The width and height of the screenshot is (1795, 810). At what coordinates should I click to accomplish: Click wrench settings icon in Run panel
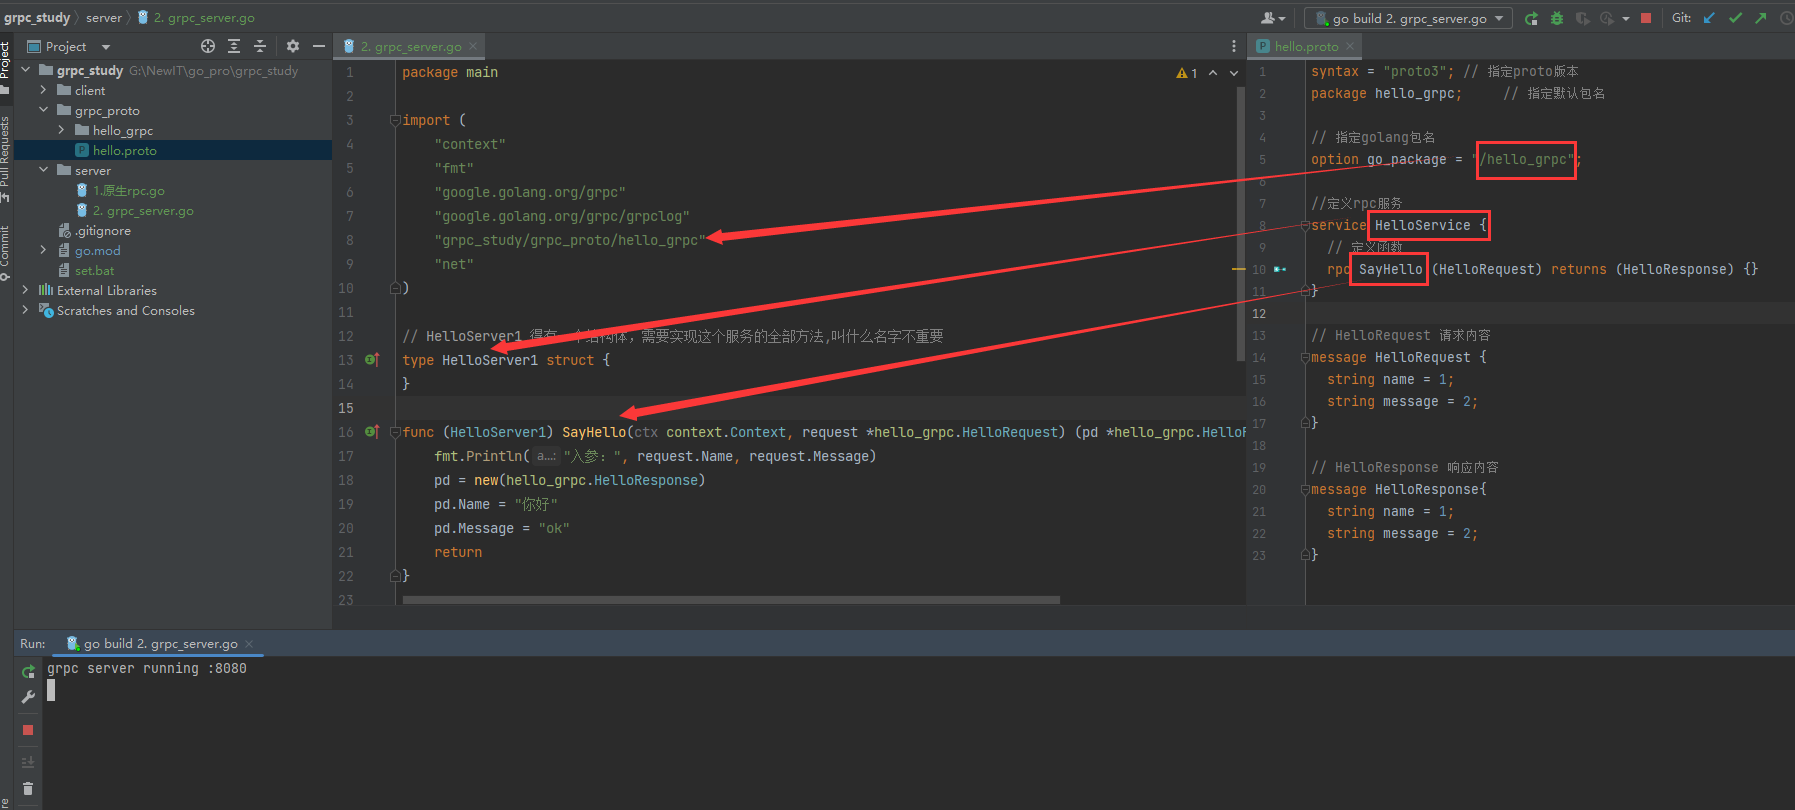pyautogui.click(x=28, y=697)
